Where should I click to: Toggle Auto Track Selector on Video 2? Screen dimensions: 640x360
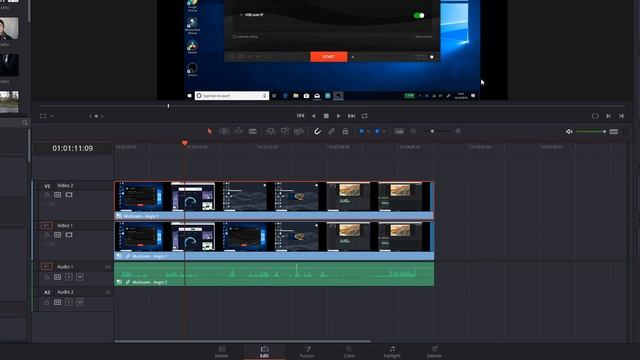(58, 195)
